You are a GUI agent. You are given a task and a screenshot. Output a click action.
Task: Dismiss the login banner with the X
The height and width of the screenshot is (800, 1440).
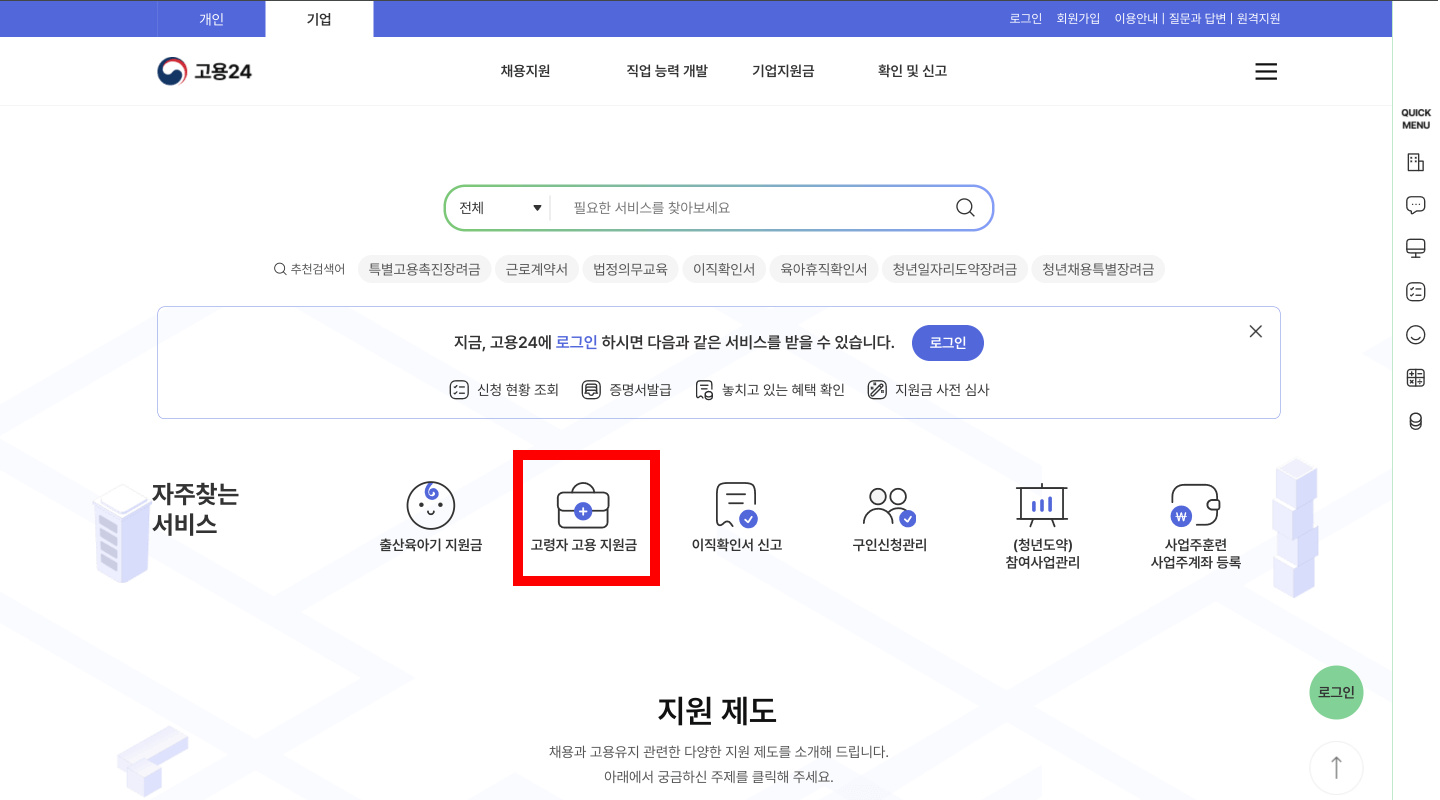pos(1255,330)
